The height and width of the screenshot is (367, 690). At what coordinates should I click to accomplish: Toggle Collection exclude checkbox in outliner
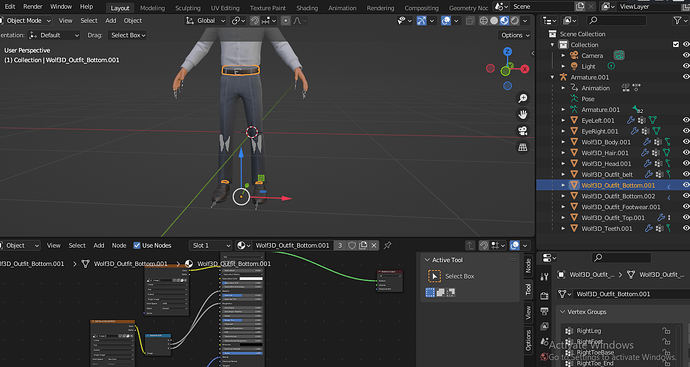click(675, 44)
